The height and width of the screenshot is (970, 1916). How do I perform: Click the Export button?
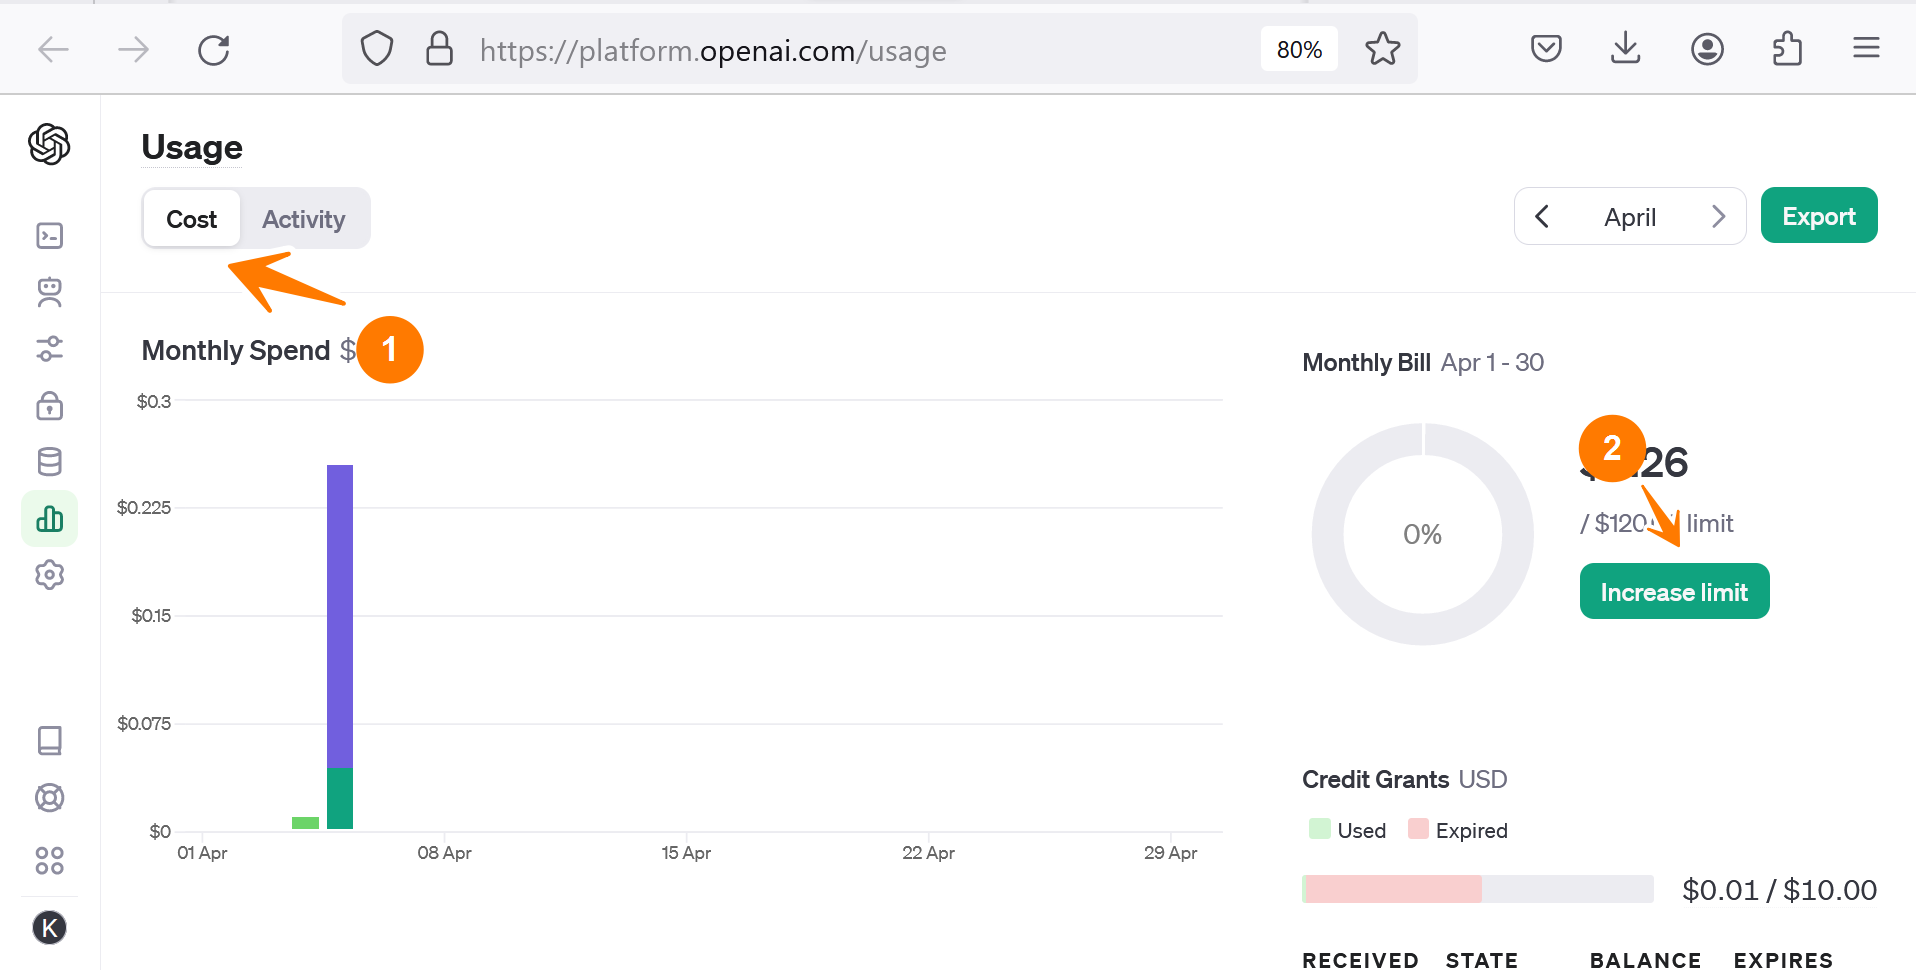coord(1818,215)
